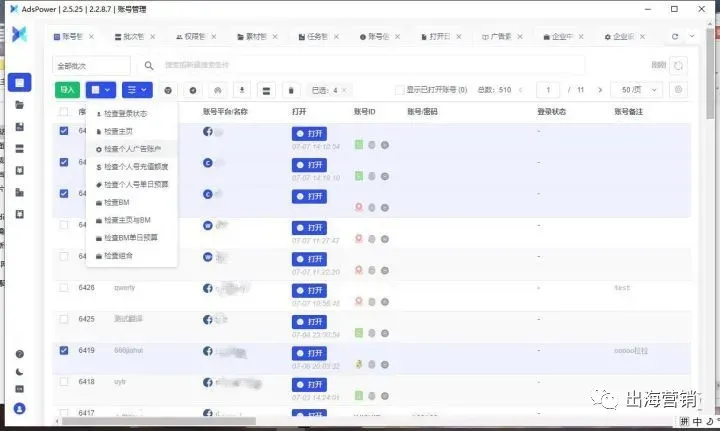Click the gear settings icon after 50/页

[x=678, y=90]
